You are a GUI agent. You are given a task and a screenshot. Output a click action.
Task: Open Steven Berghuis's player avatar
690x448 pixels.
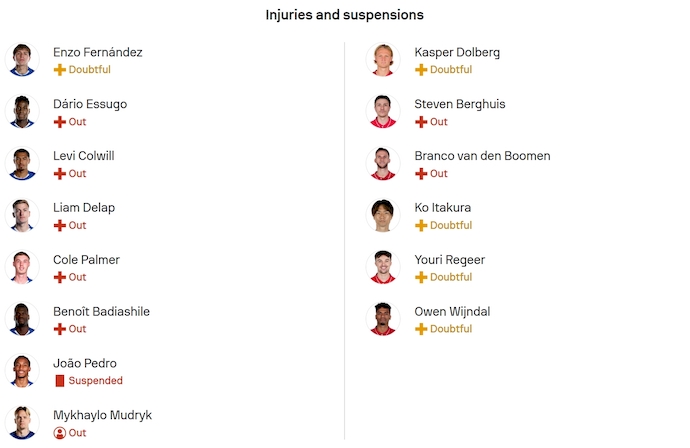coord(383,112)
